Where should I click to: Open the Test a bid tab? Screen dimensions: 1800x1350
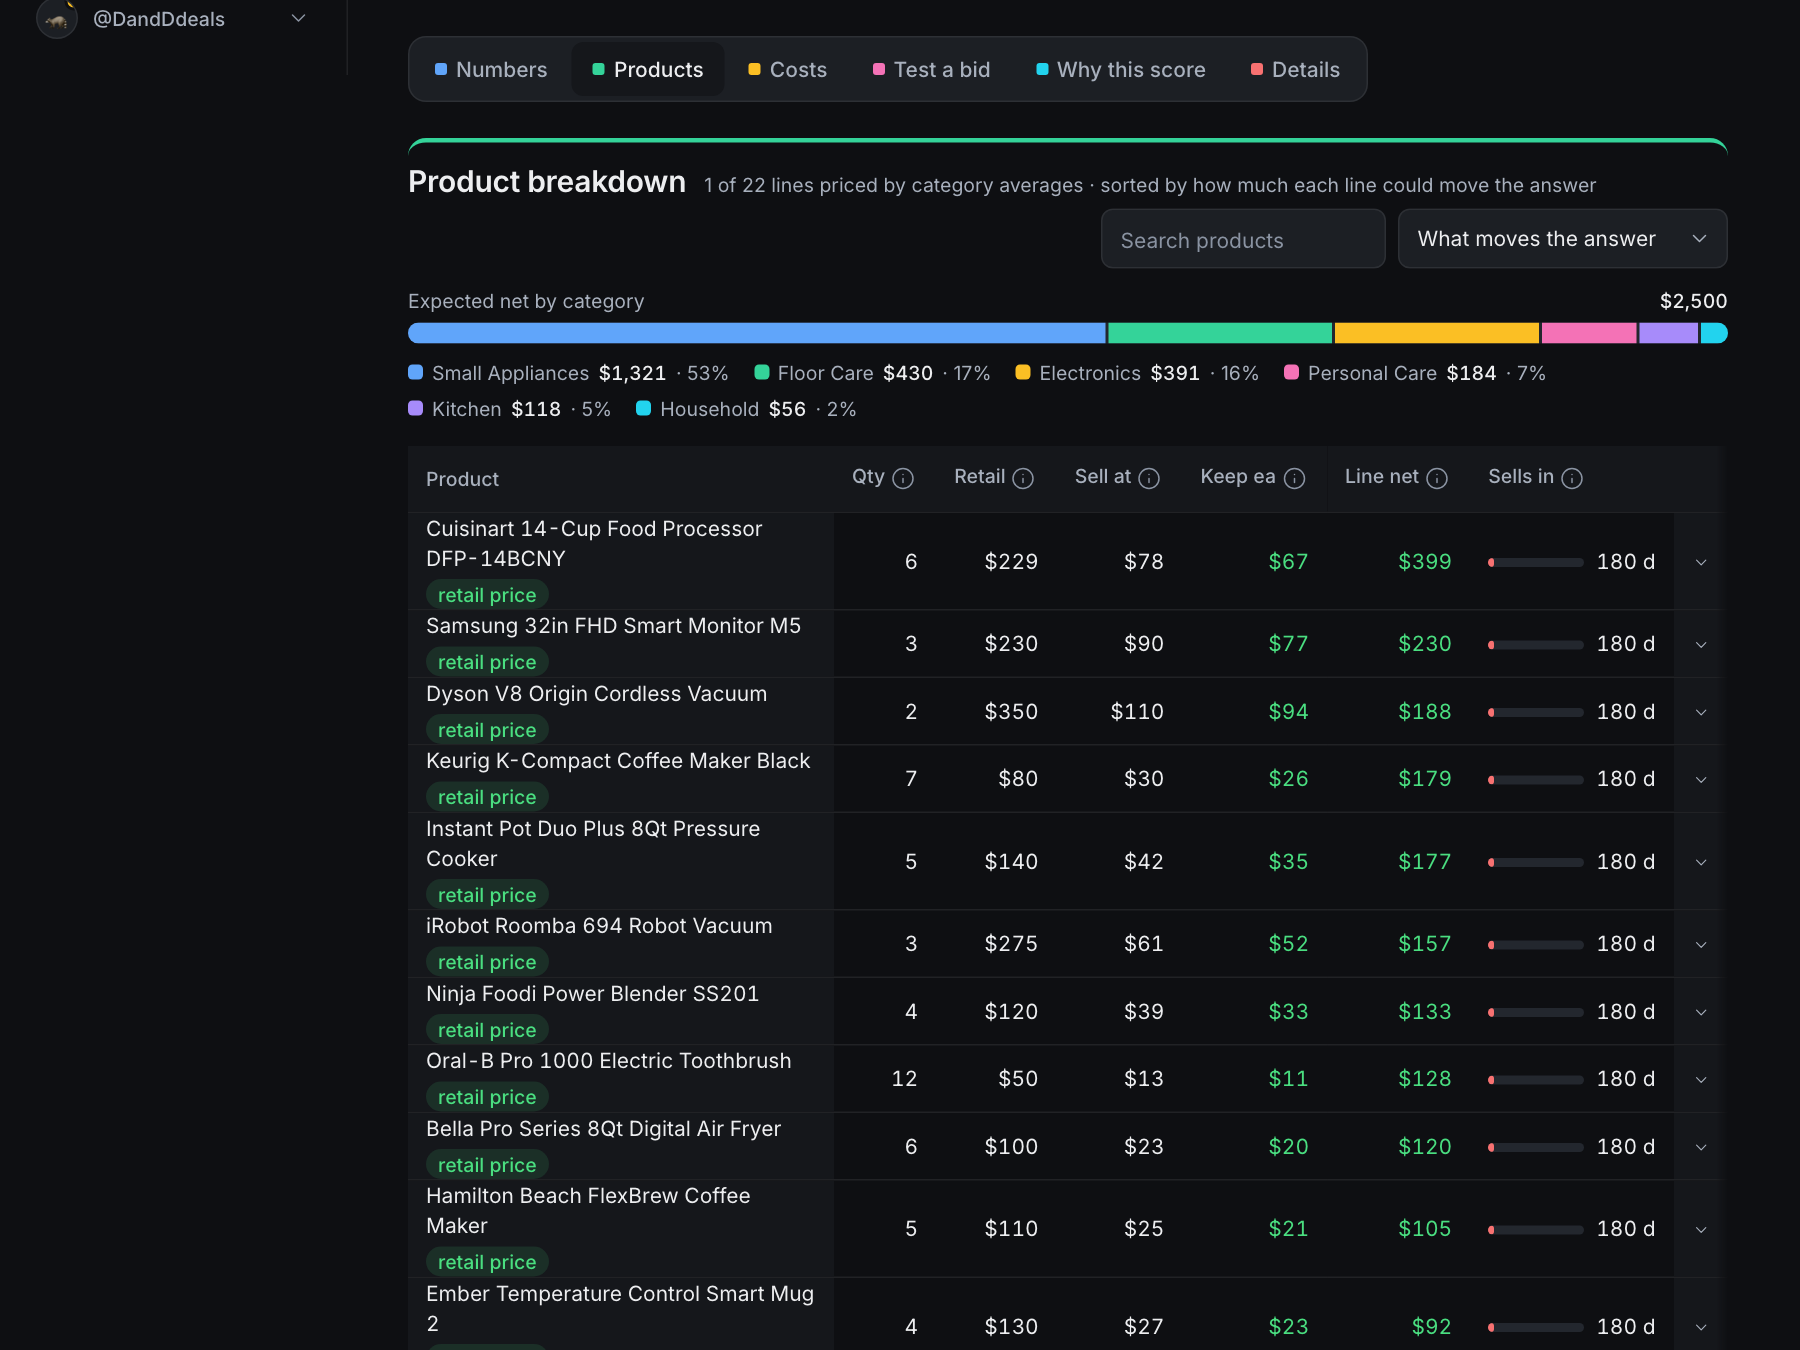point(932,70)
